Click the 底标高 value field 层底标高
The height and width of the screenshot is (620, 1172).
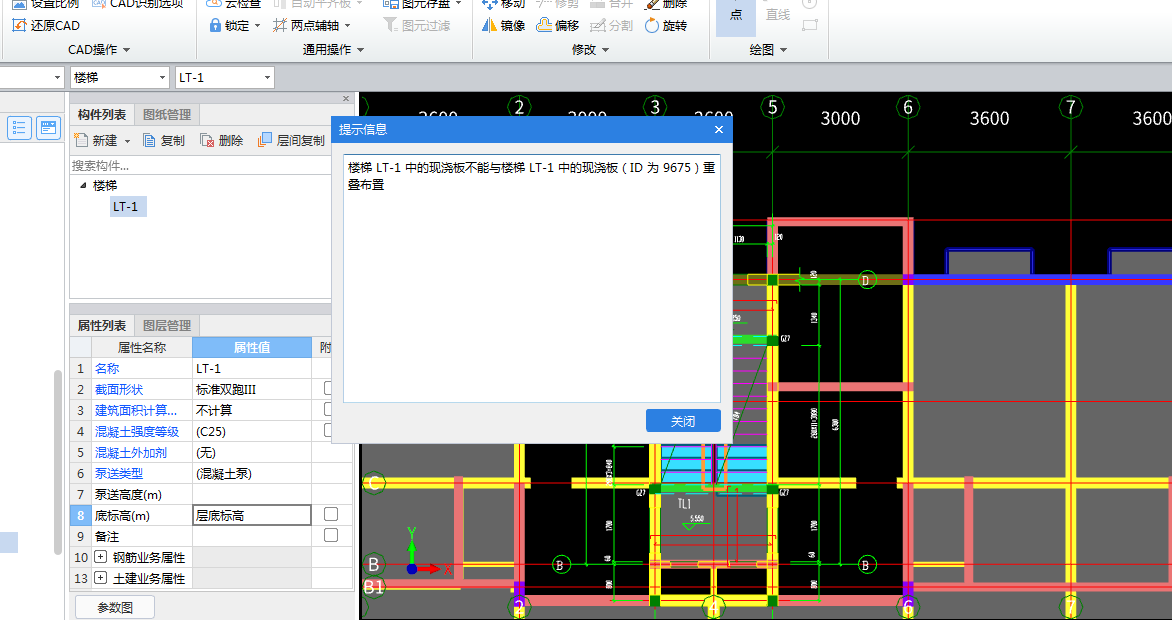tap(252, 515)
